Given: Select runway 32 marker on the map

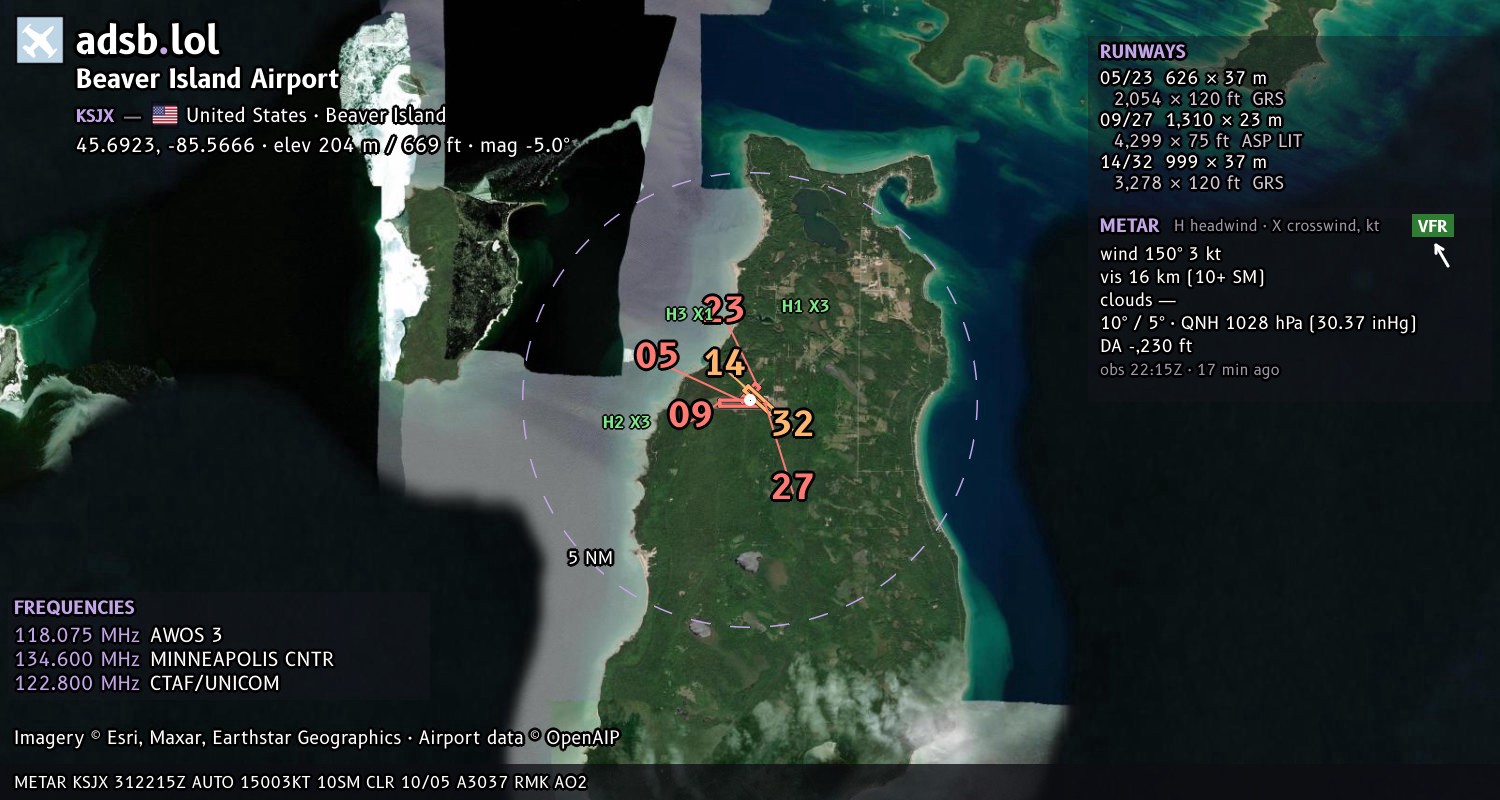Looking at the screenshot, I should (x=792, y=424).
